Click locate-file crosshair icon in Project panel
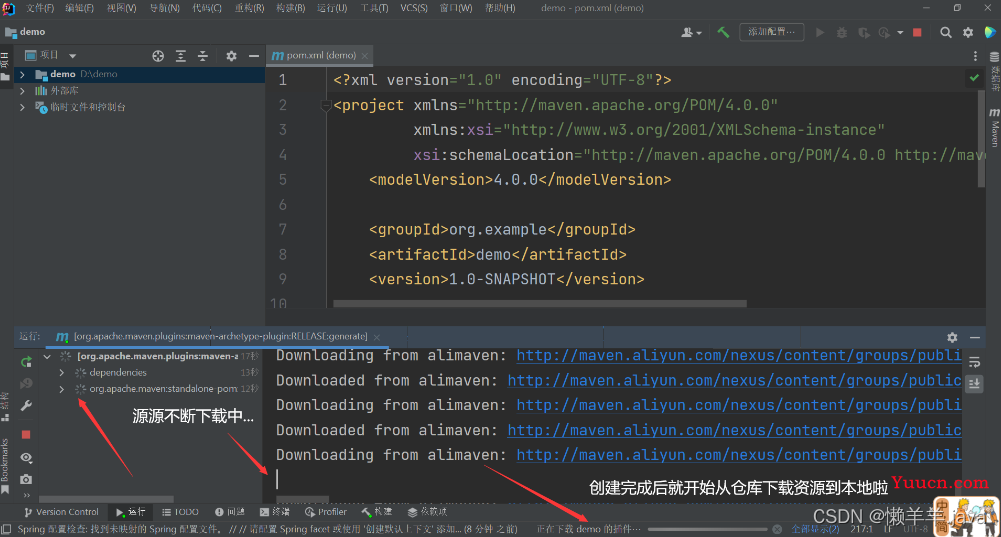1001x537 pixels. [x=158, y=56]
